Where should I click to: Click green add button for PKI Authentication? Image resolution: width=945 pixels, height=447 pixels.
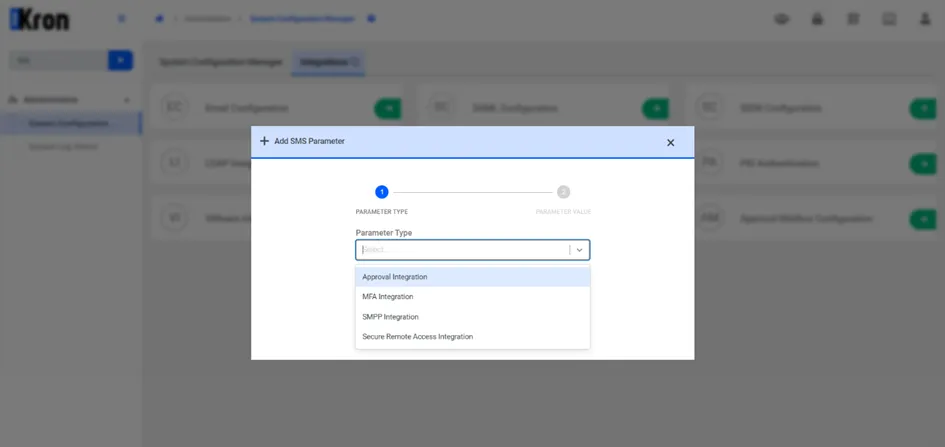pos(923,164)
